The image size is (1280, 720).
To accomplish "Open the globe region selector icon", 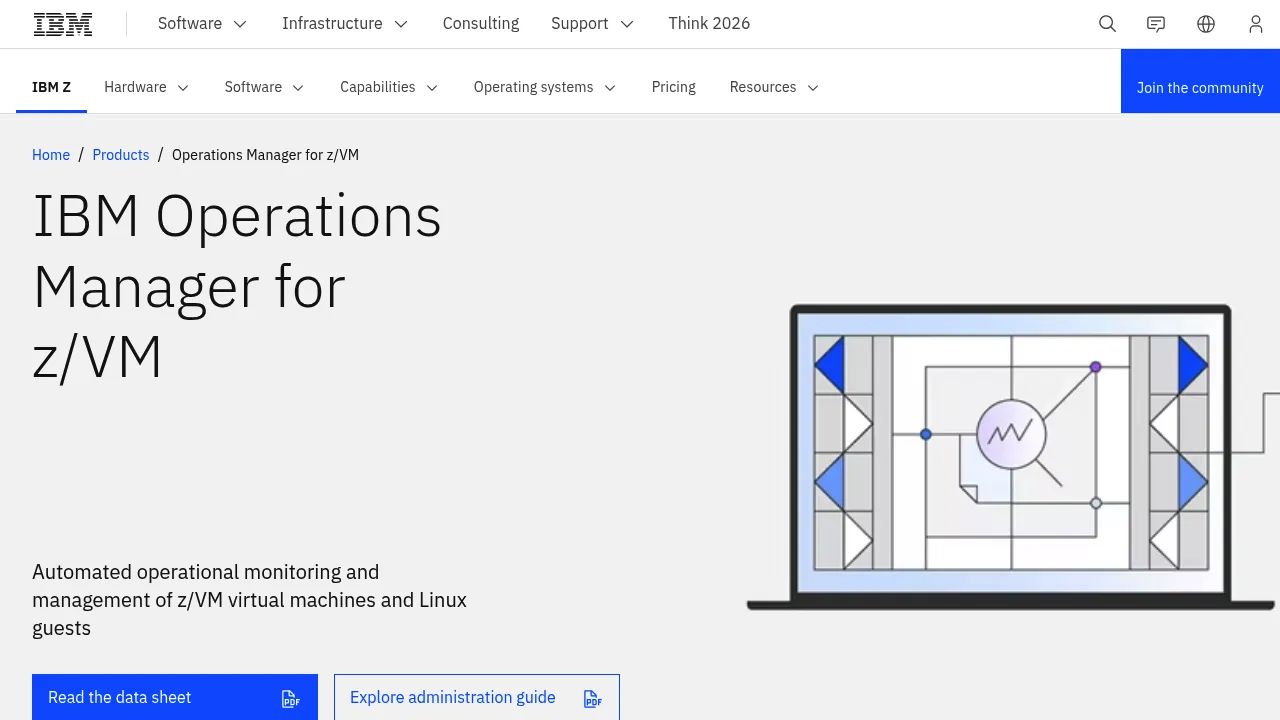I will (1206, 24).
